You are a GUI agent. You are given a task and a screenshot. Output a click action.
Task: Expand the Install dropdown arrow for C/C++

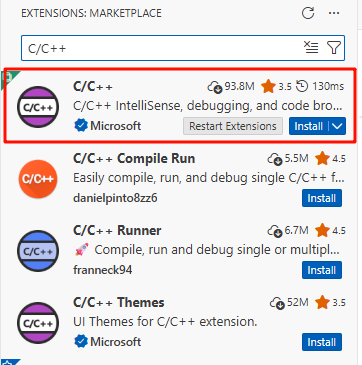tap(337, 126)
